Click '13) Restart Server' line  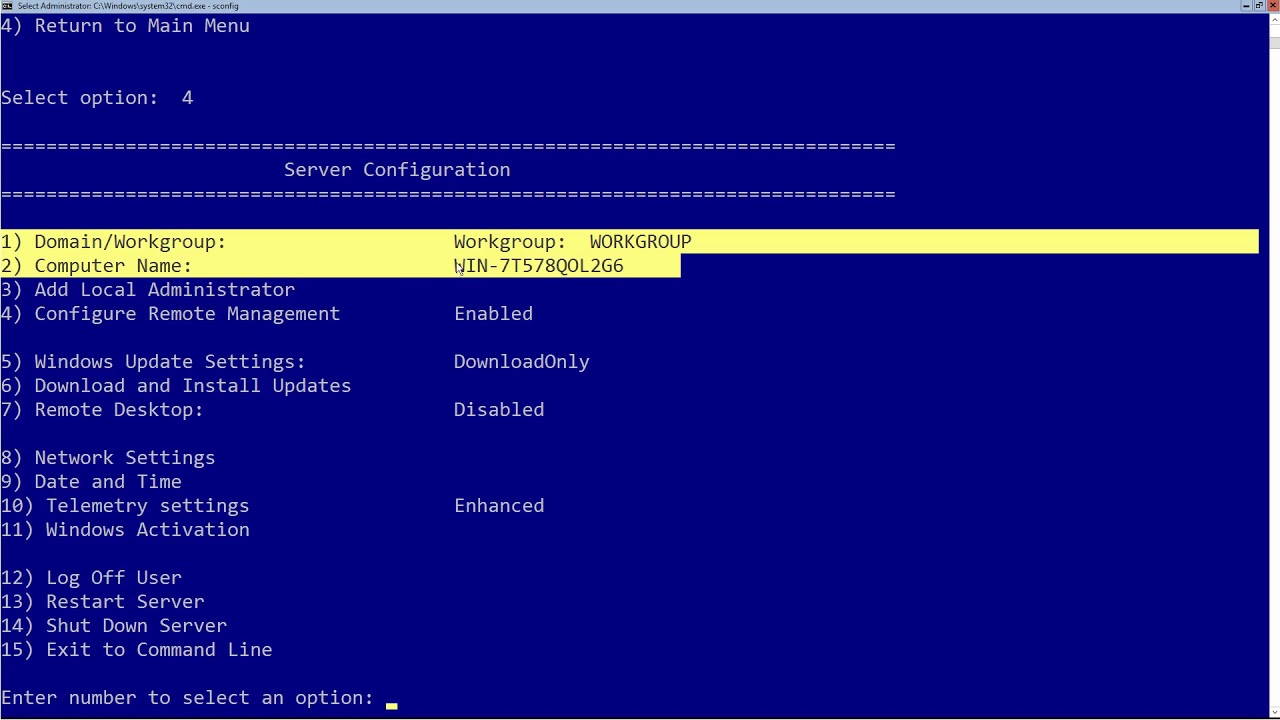point(102,602)
